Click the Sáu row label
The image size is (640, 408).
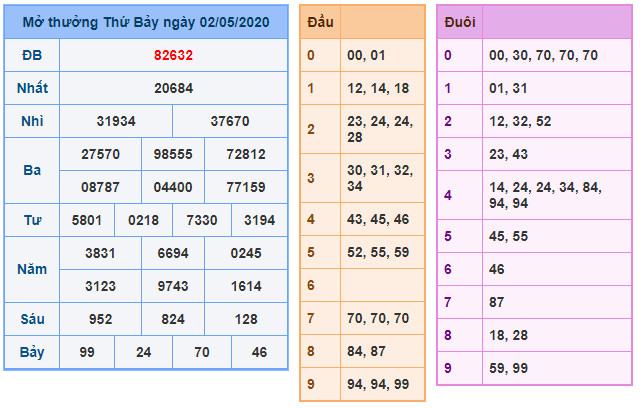point(32,319)
